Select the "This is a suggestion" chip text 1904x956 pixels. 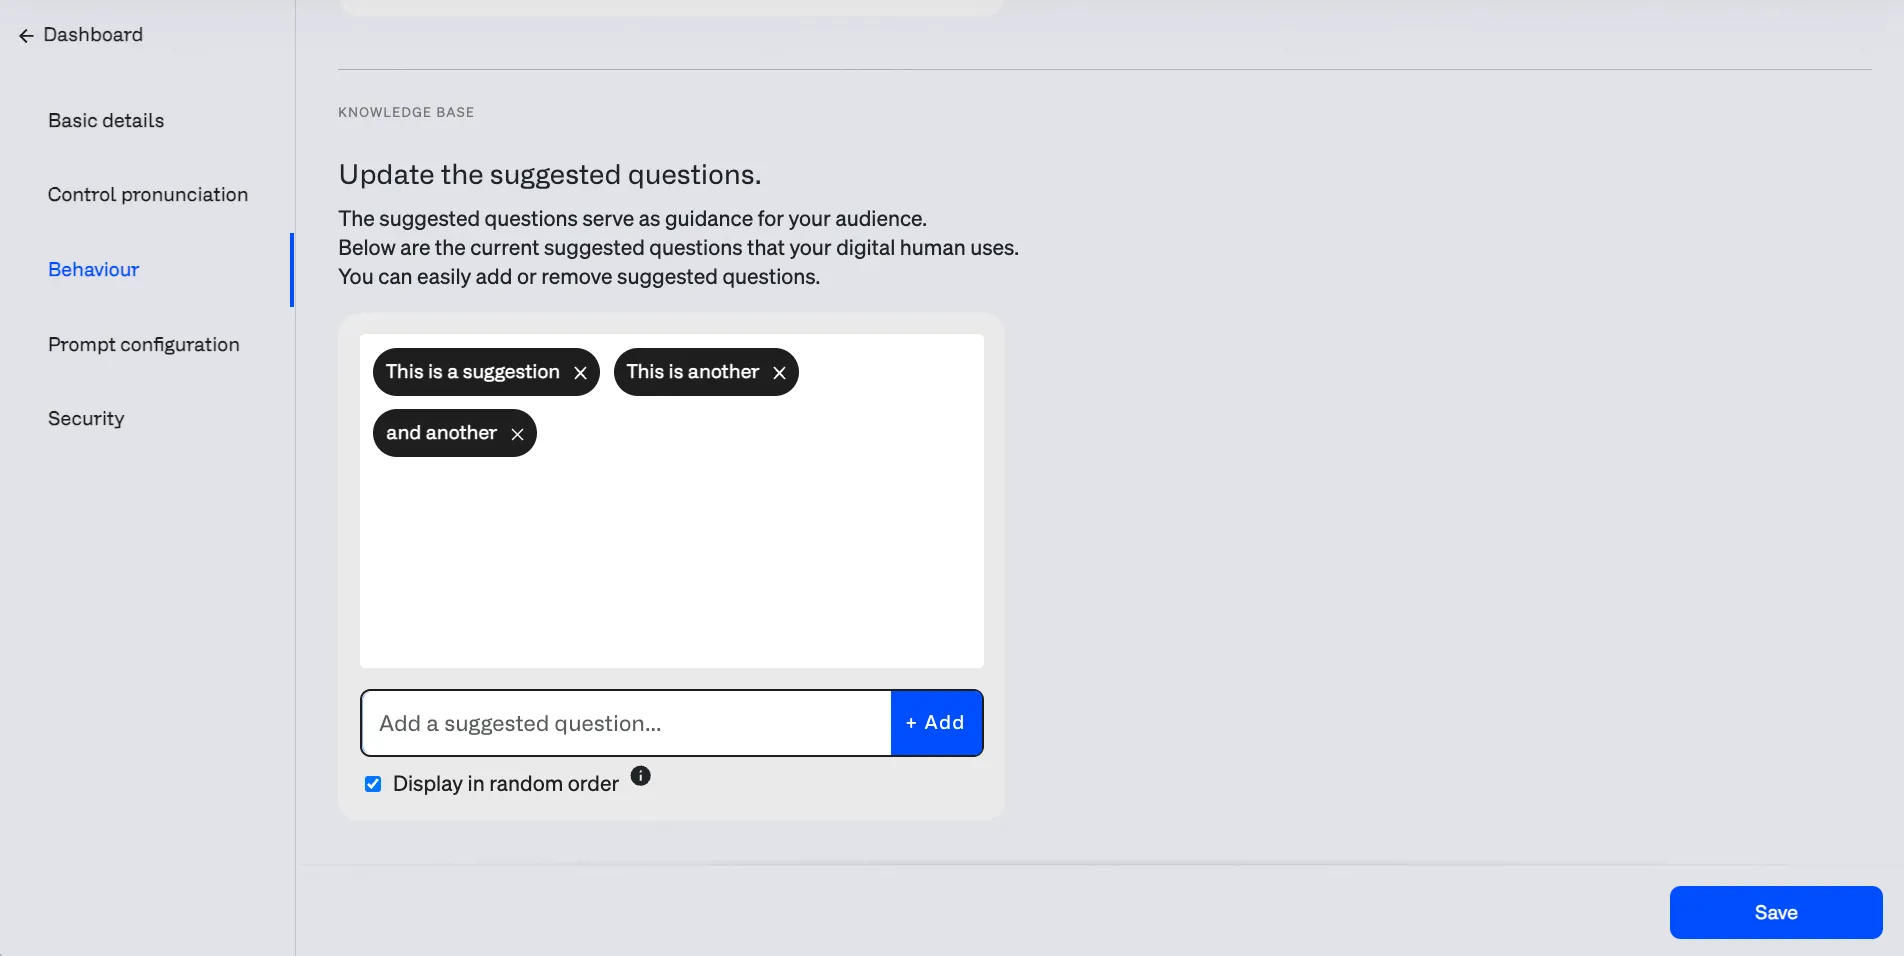[473, 372]
